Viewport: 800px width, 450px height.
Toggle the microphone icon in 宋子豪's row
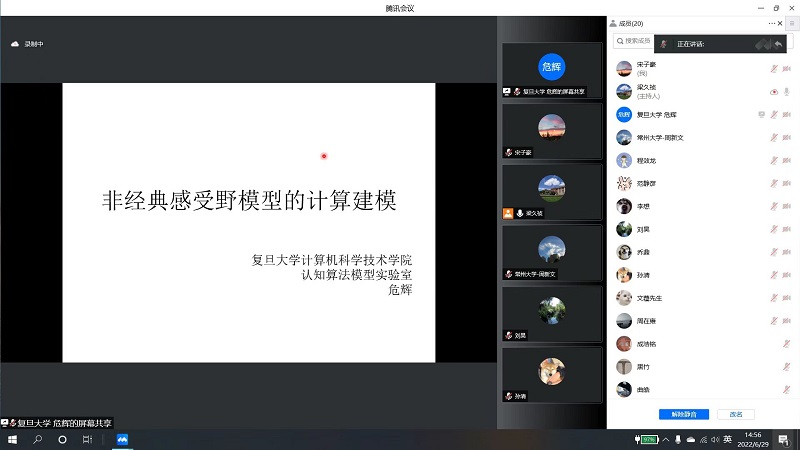tap(774, 69)
